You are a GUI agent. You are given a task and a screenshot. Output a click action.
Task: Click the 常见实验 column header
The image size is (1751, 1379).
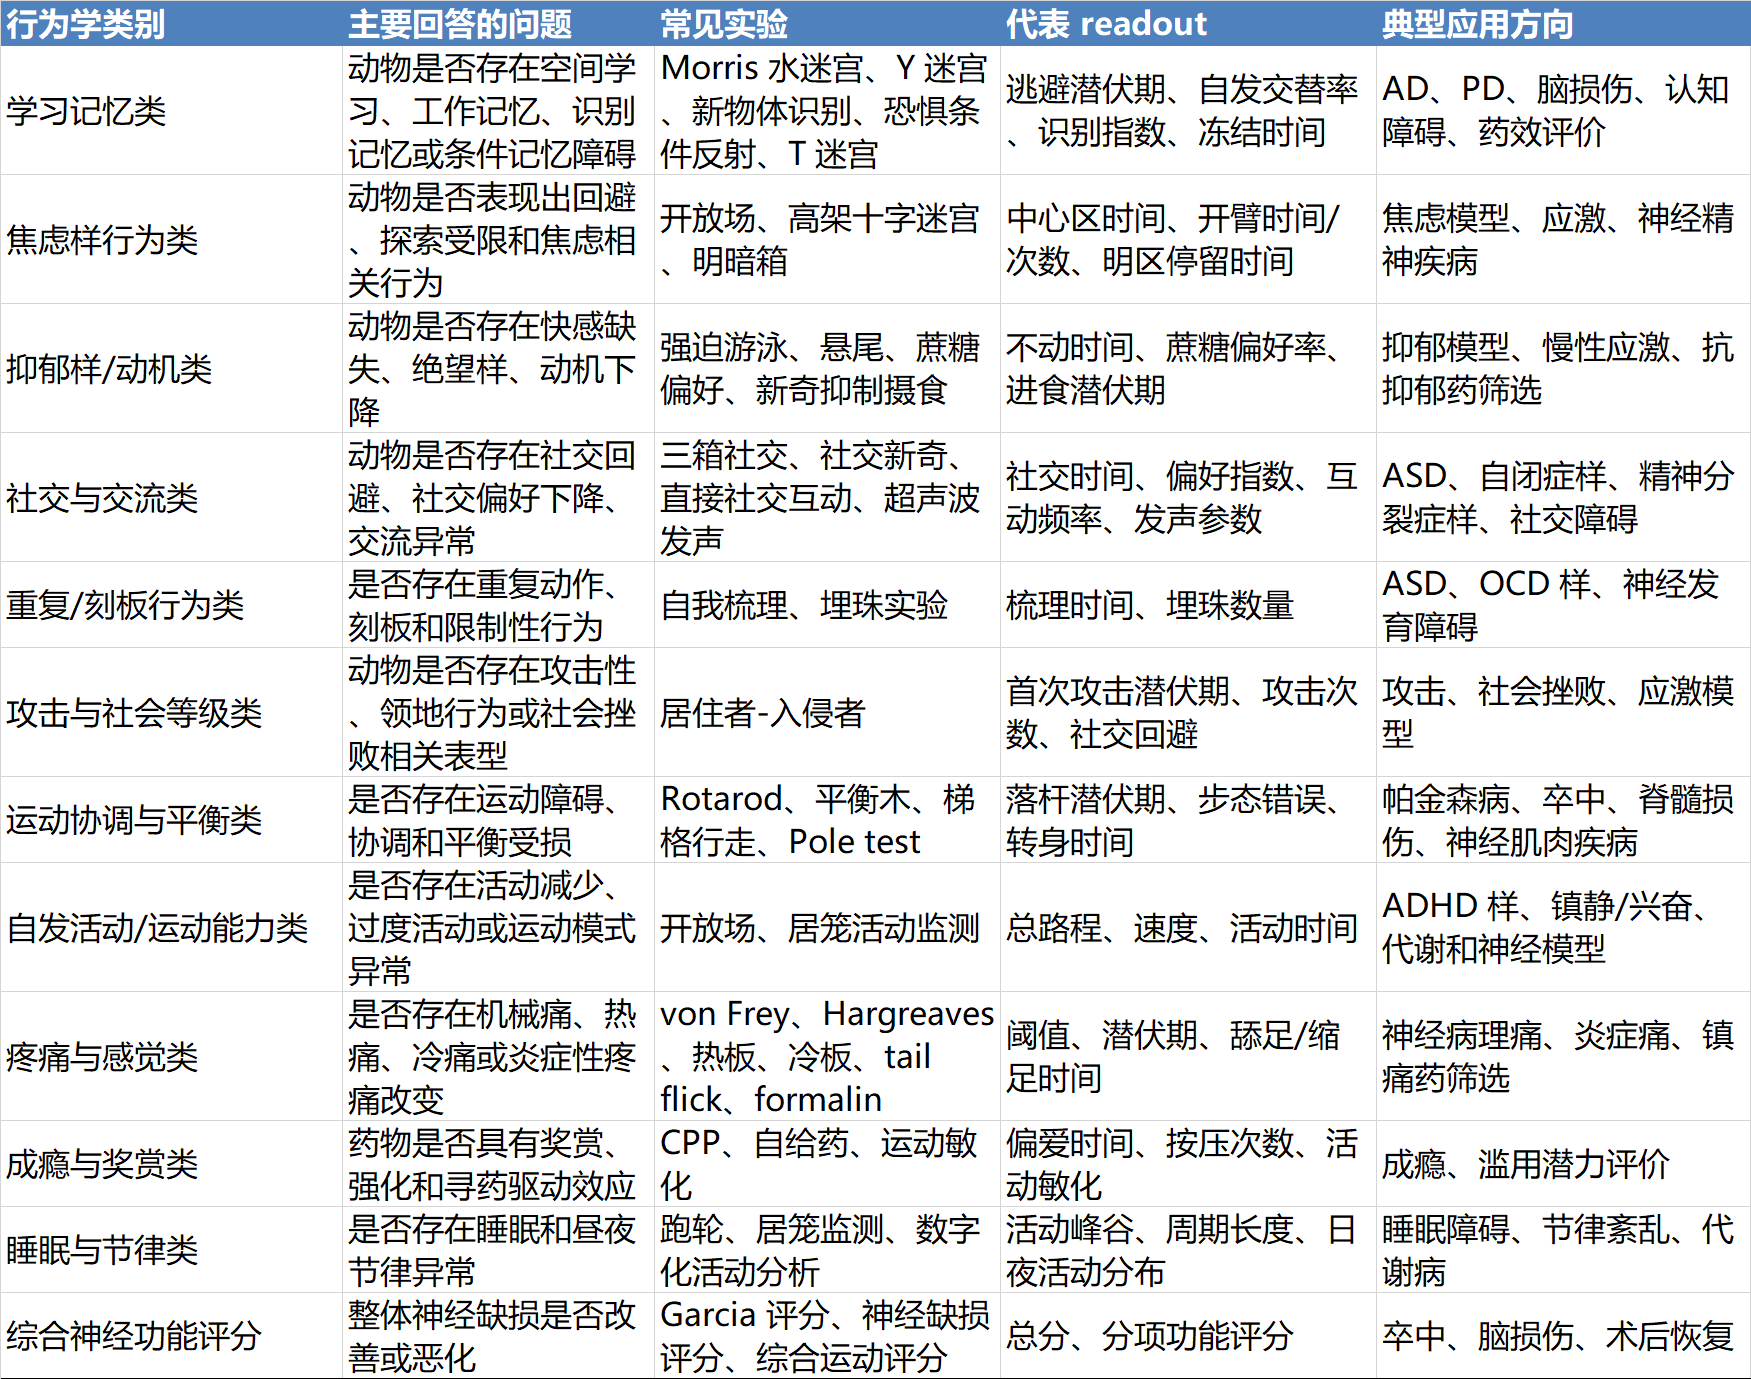[x=724, y=23]
